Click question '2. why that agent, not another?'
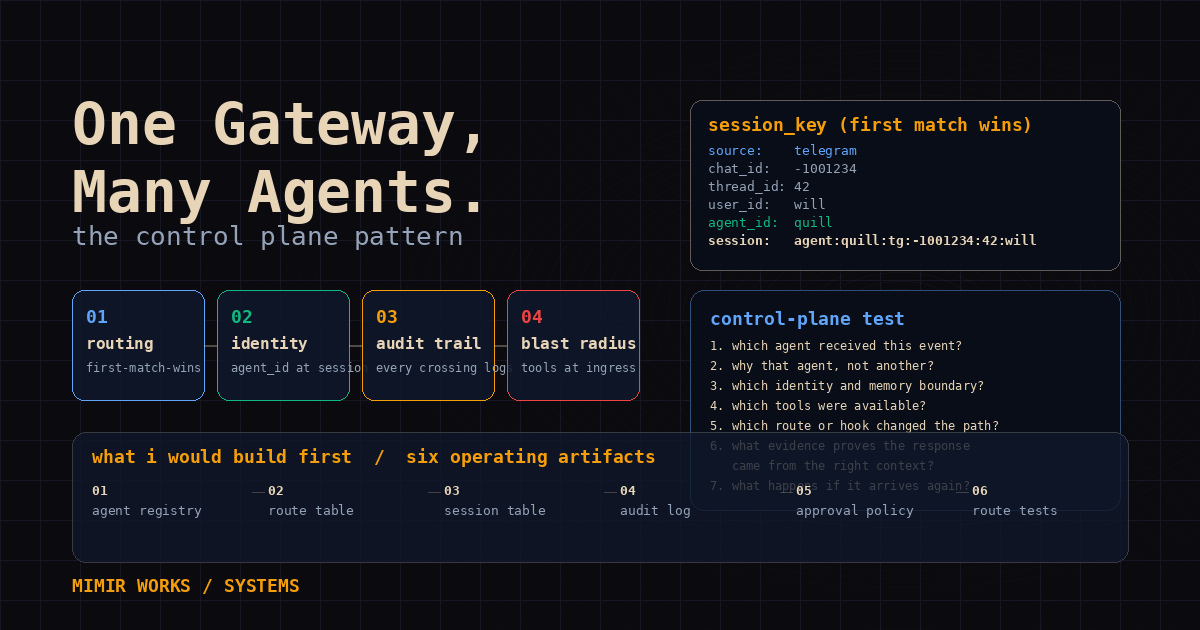This screenshot has width=1200, height=630. tap(822, 366)
